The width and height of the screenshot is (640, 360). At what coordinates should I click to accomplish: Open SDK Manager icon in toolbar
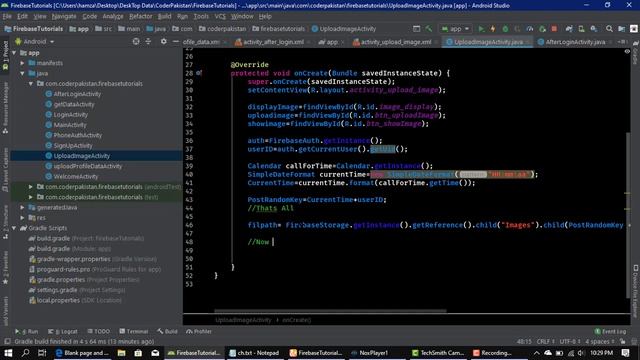pyautogui.click(x=594, y=29)
